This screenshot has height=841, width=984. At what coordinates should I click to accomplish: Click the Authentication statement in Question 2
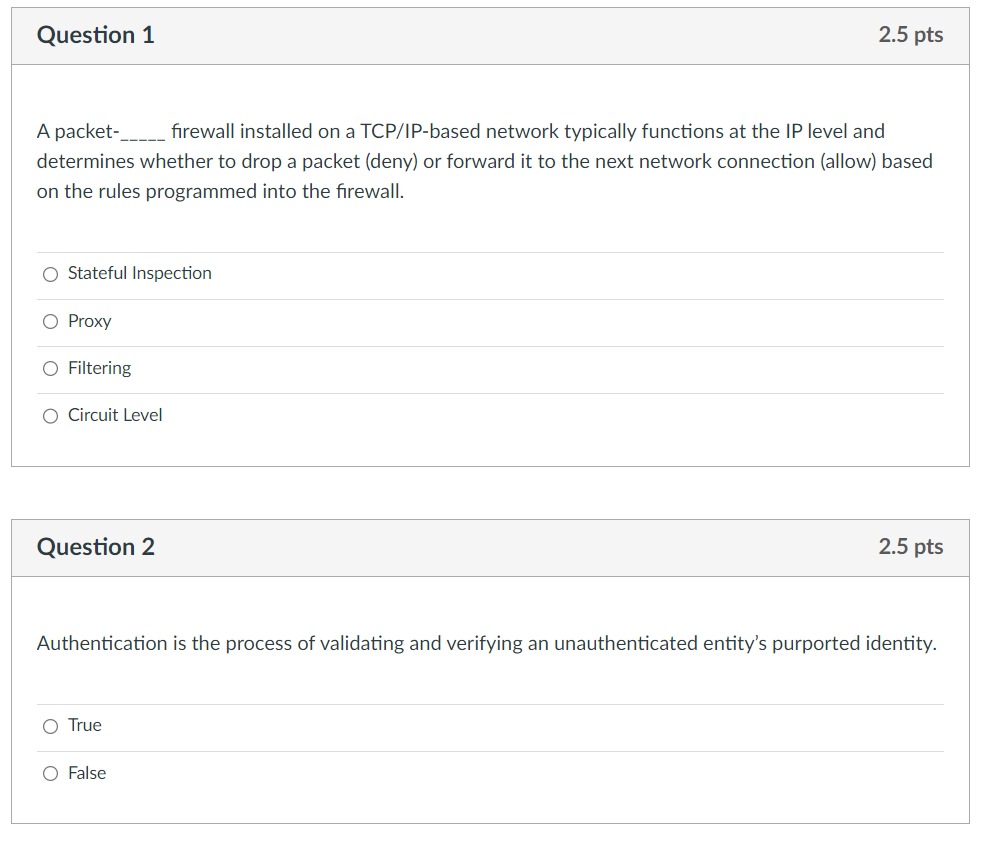click(486, 644)
